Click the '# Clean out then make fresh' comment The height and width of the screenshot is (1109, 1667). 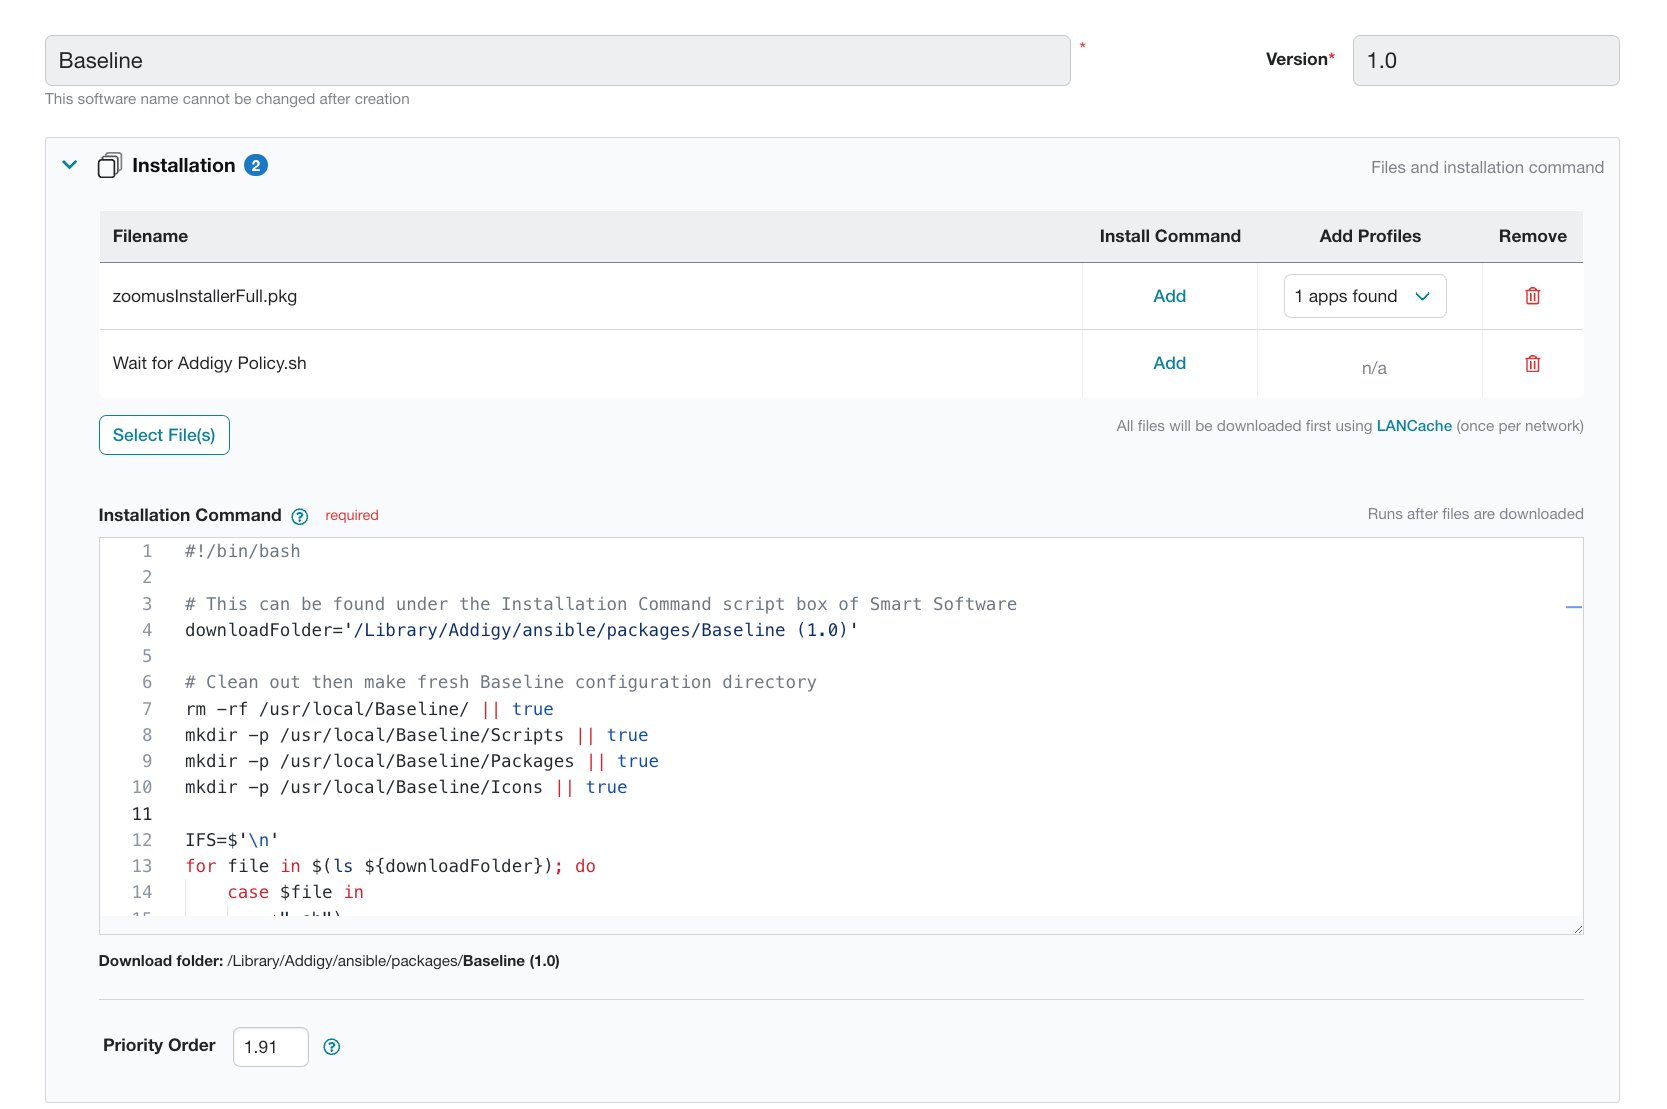pyautogui.click(x=500, y=682)
